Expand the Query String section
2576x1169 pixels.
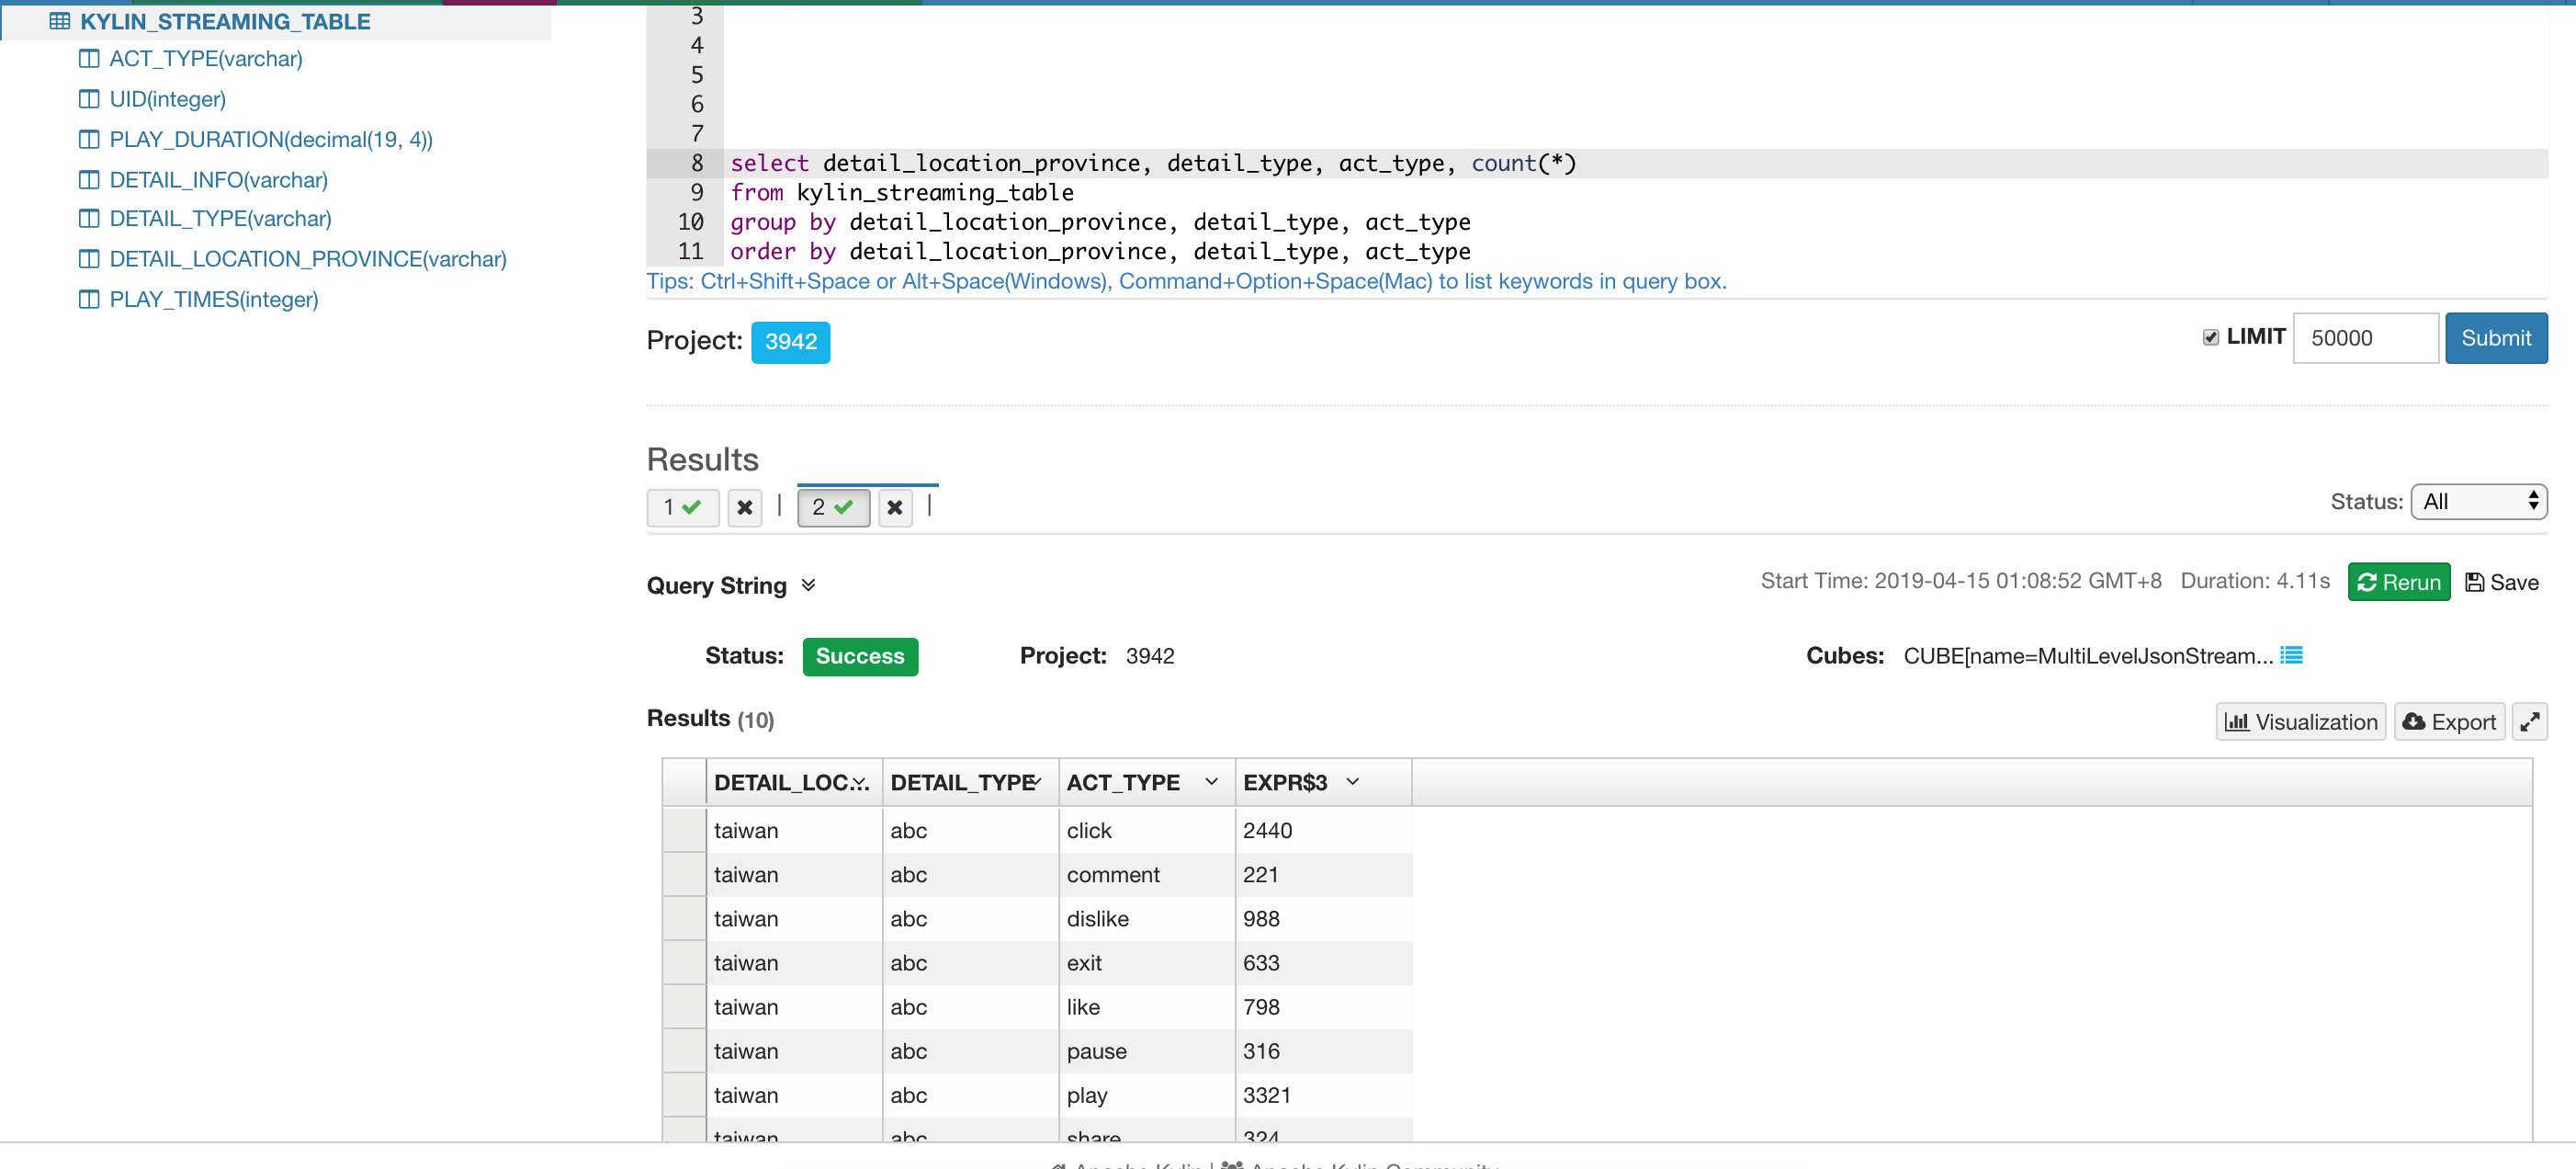[808, 585]
